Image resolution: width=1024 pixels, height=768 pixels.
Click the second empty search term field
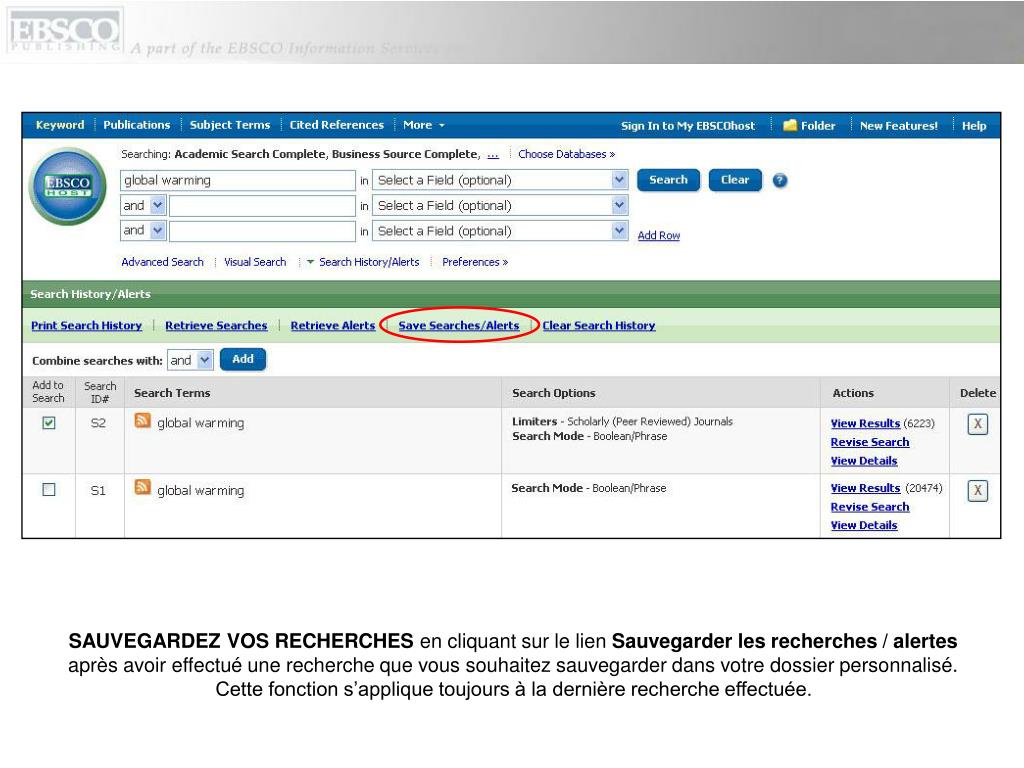click(262, 206)
